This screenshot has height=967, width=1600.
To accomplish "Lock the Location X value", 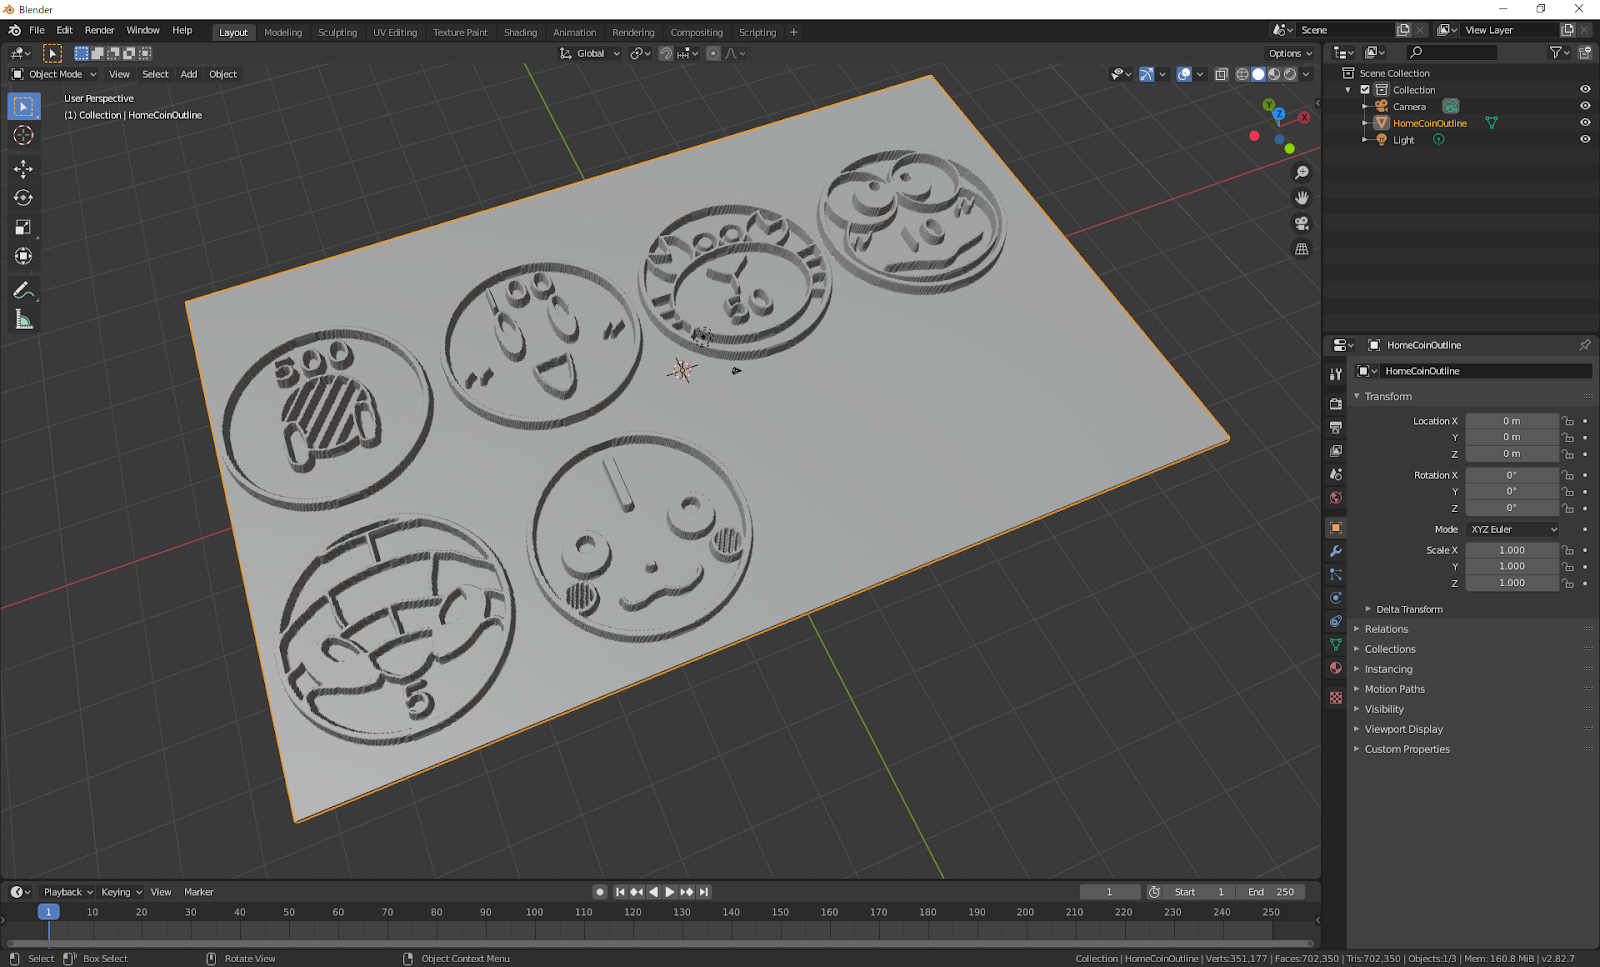I will click(x=1568, y=421).
